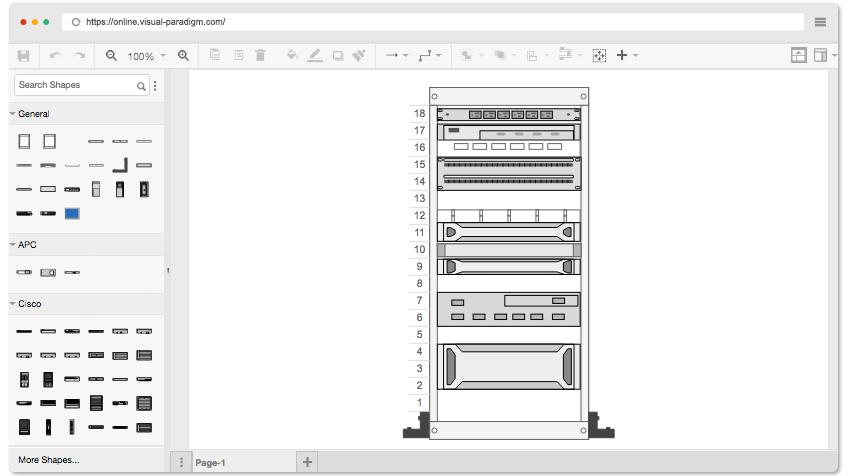The width and height of the screenshot is (848, 476).
Task: Click the Align shapes icon
Action: click(532, 56)
